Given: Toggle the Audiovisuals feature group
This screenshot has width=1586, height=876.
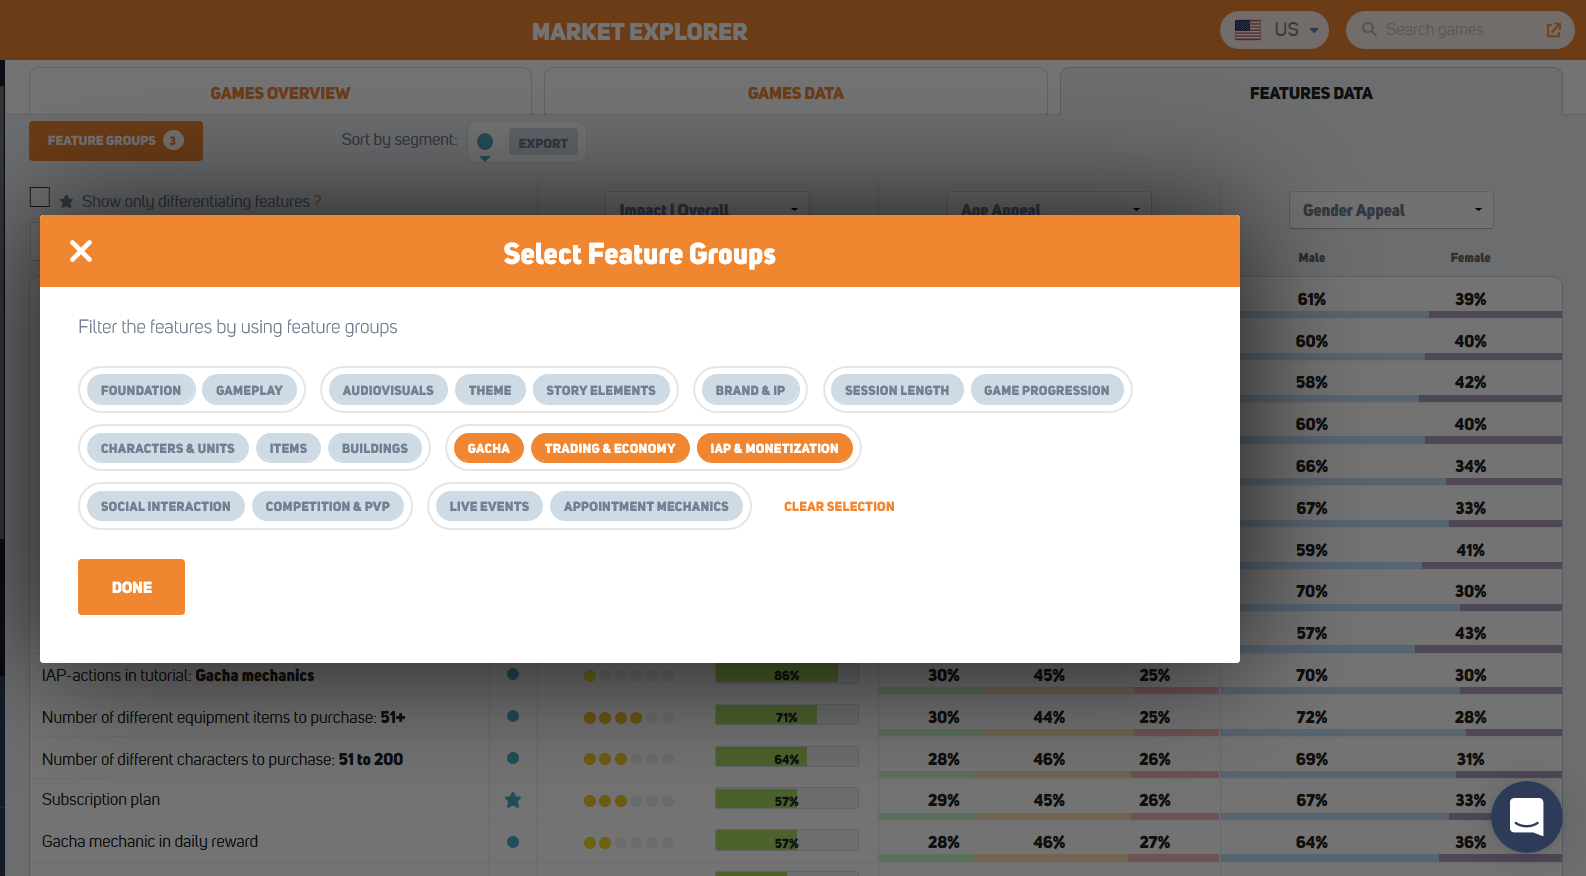Looking at the screenshot, I should point(388,390).
